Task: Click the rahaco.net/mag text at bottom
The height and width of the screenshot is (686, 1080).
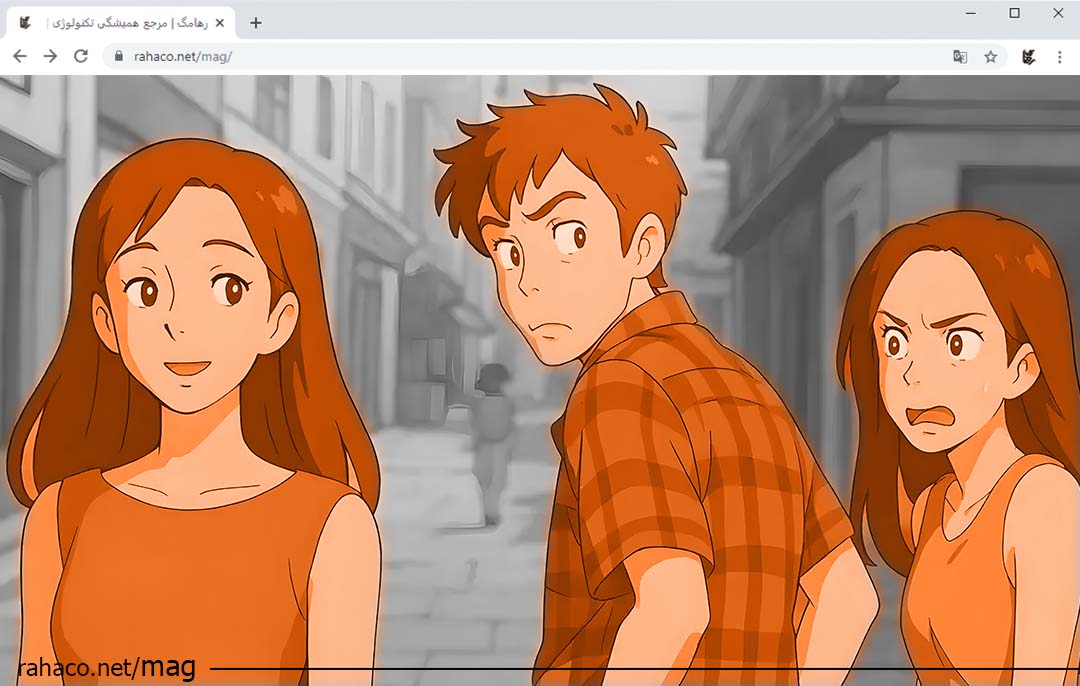Action: (106, 667)
